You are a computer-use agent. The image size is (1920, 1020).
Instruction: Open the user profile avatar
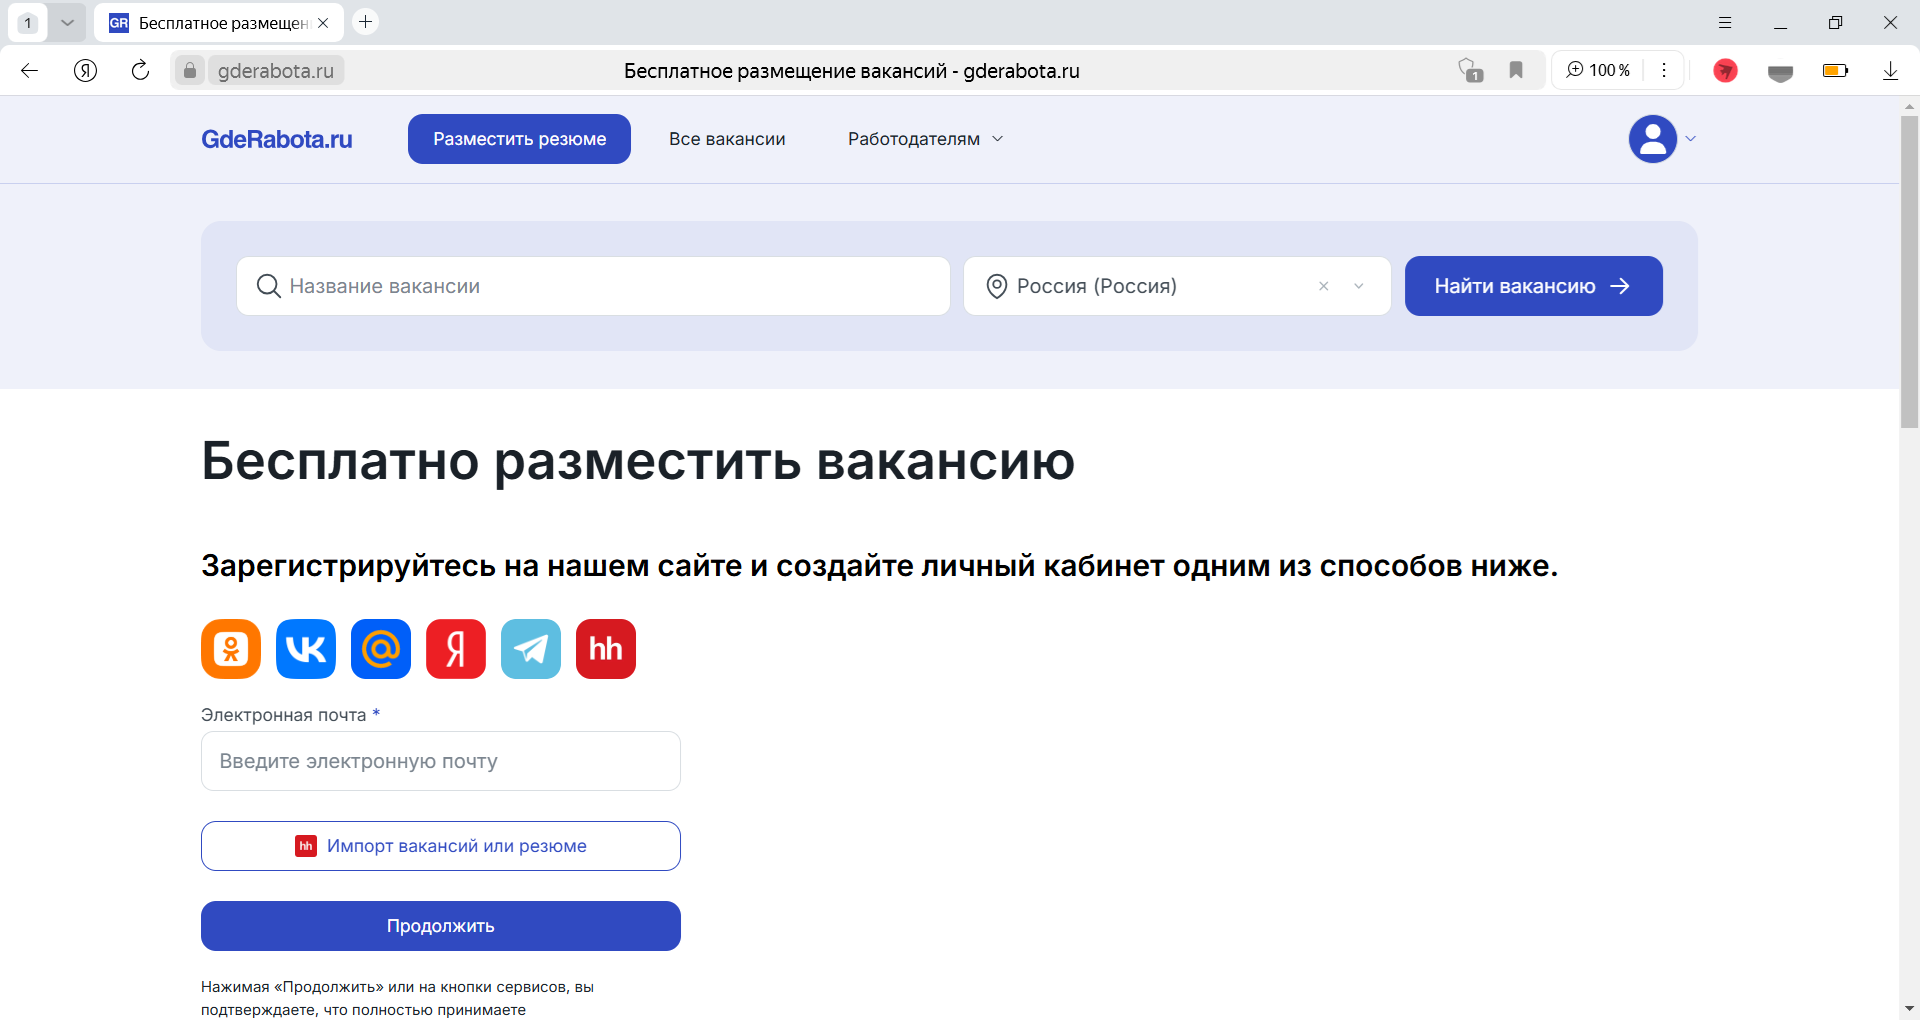[1652, 139]
